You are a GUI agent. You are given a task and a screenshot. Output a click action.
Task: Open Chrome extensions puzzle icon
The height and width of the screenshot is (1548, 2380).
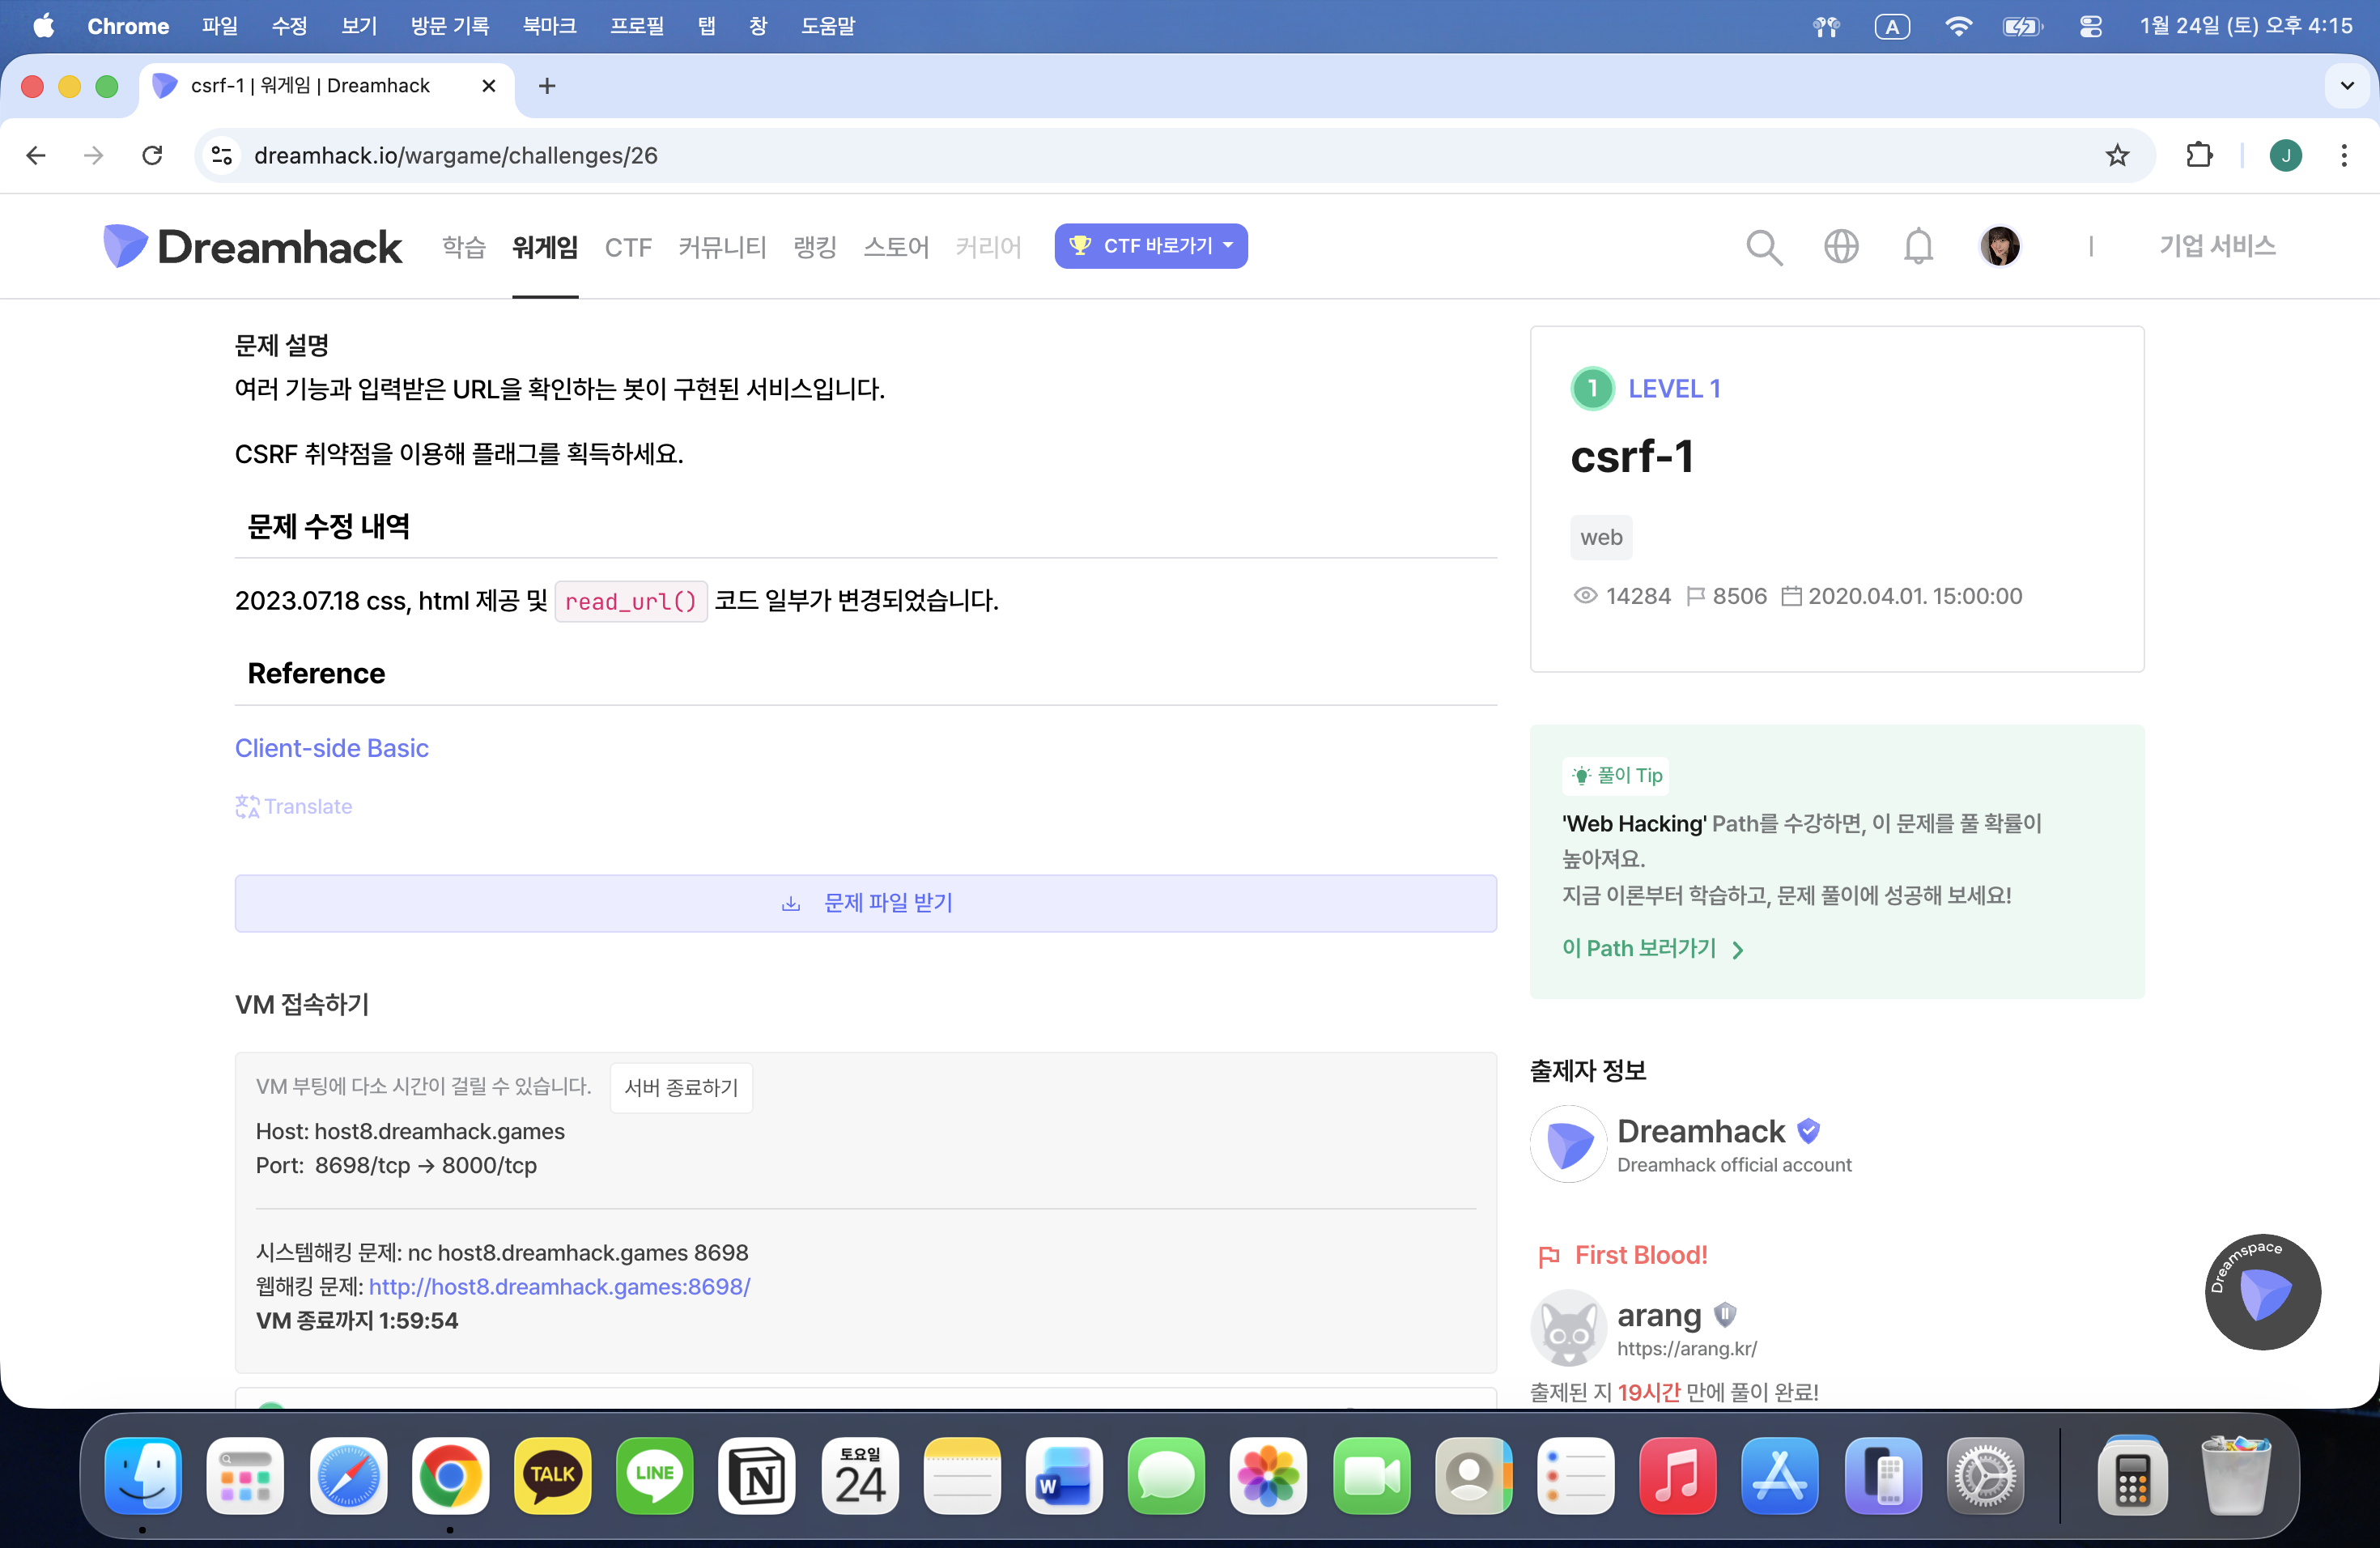(x=2199, y=155)
